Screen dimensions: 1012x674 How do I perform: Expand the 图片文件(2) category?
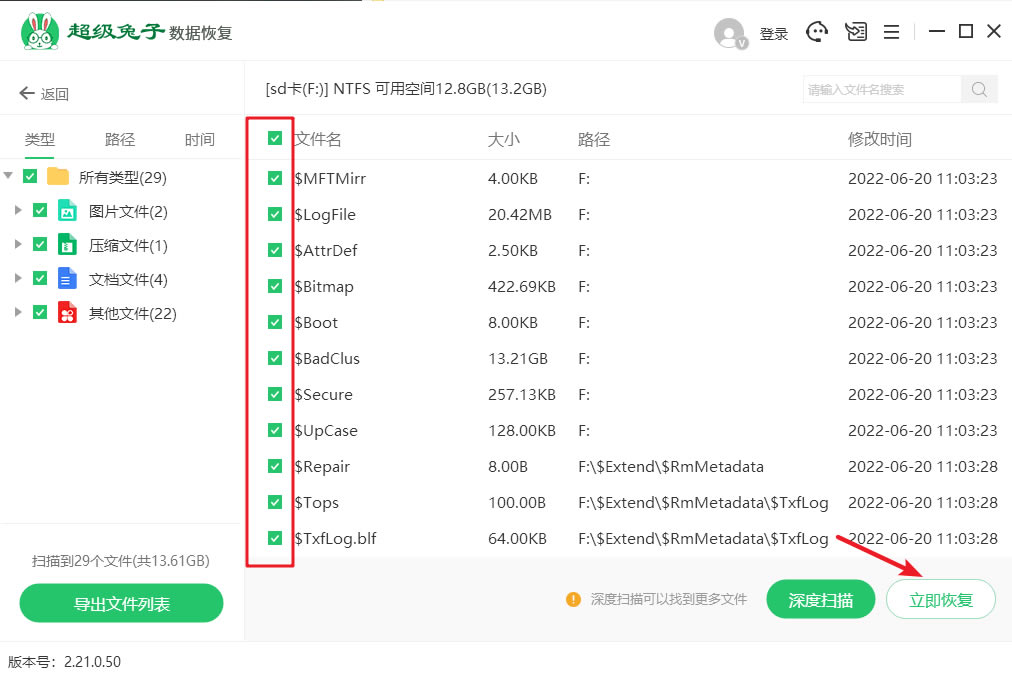[18, 210]
